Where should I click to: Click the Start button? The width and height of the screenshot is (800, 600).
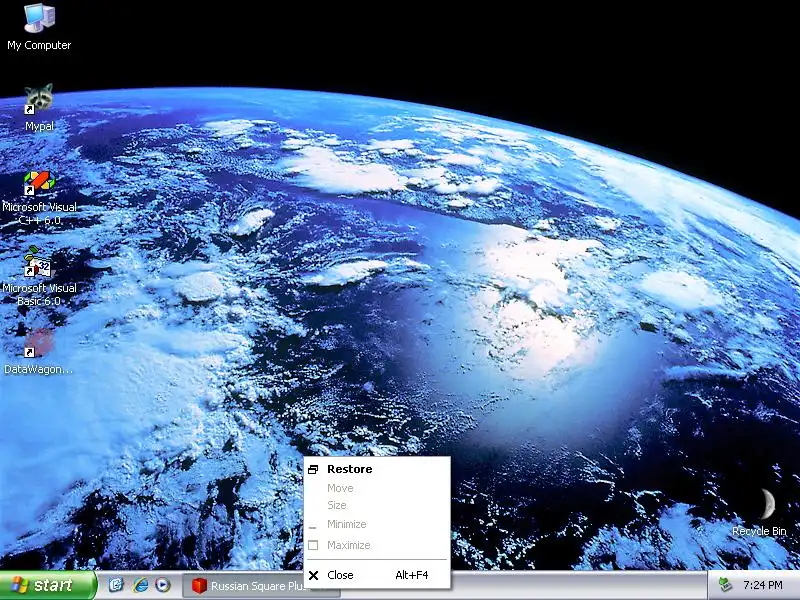48,585
